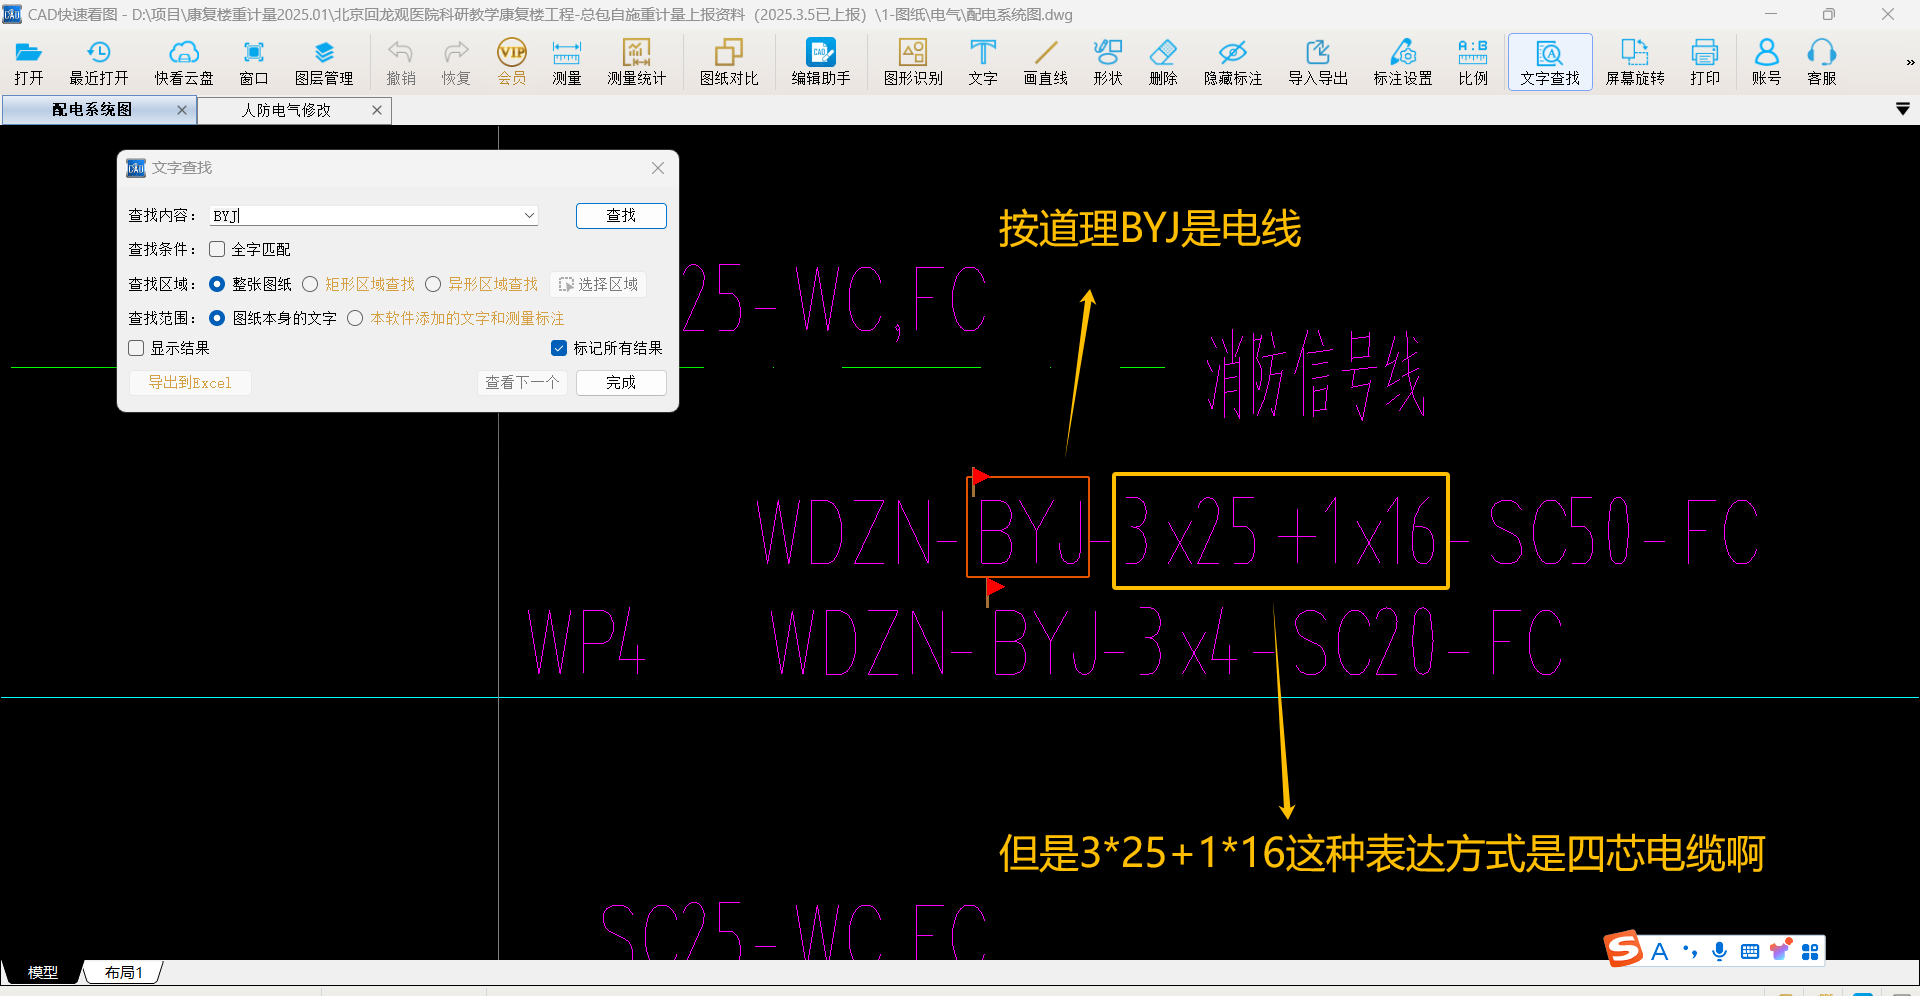Click 屏幕旋转 screen rotate tool
Screen dimensions: 1920x996
pyautogui.click(x=1635, y=62)
